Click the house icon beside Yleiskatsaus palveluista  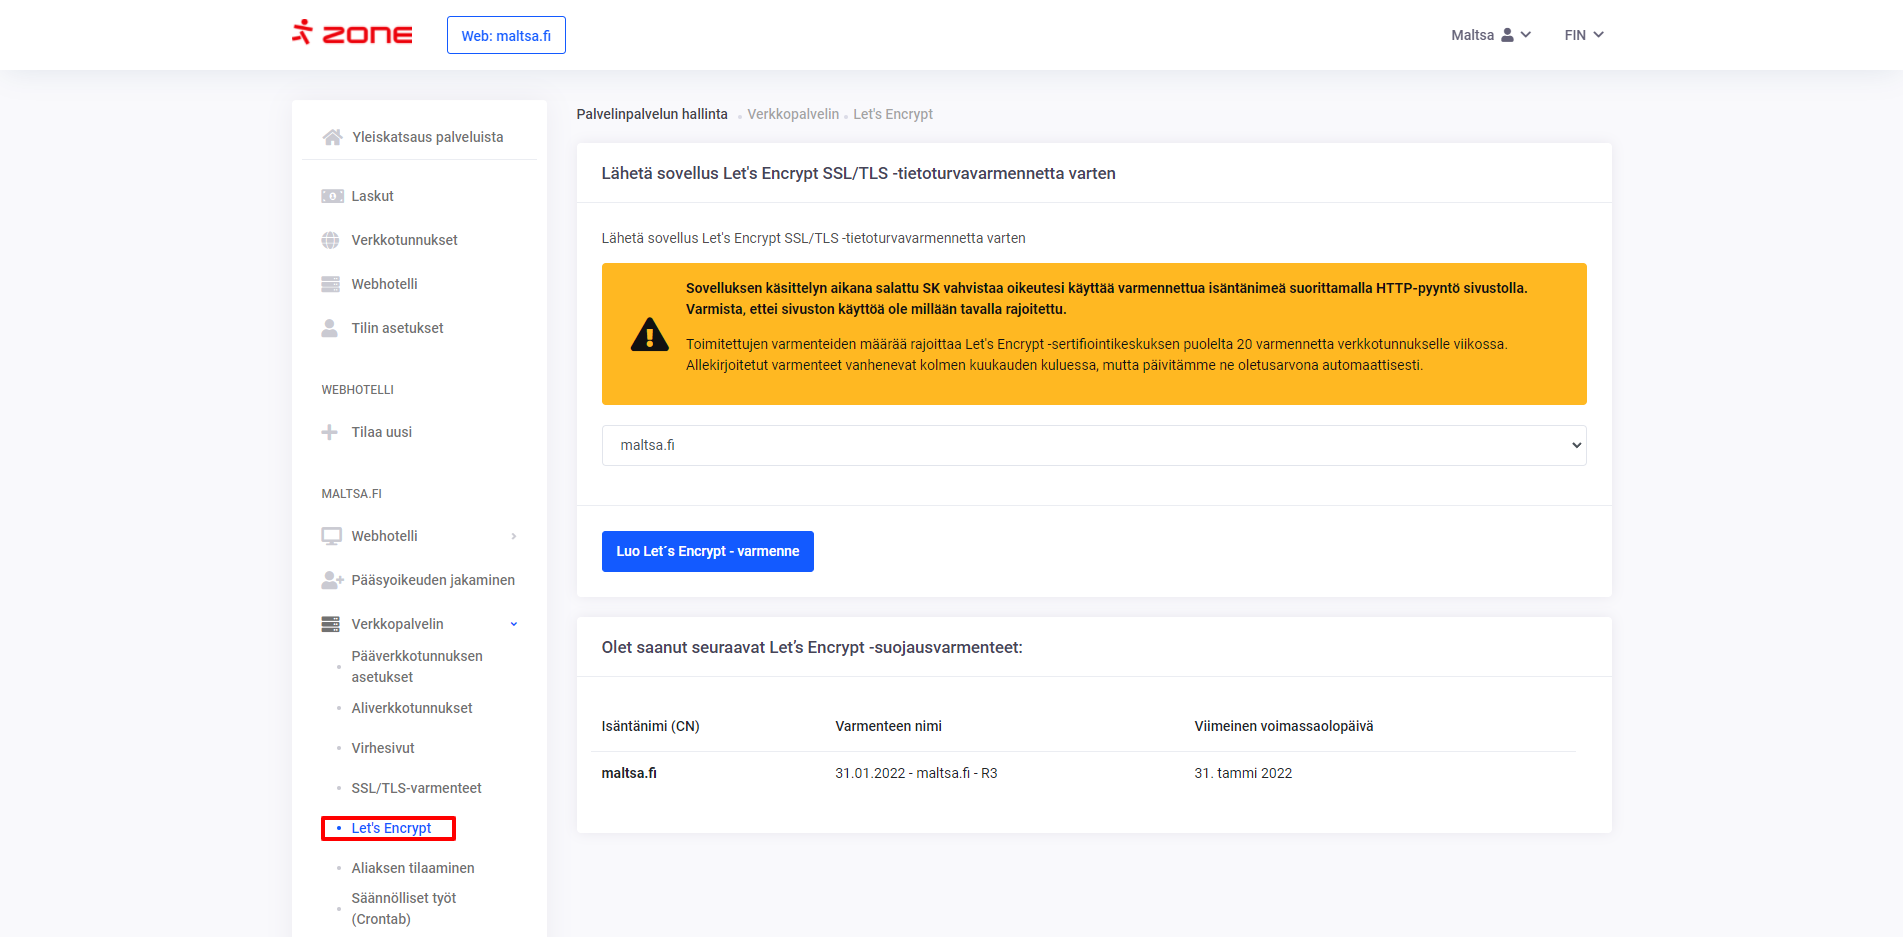(332, 137)
